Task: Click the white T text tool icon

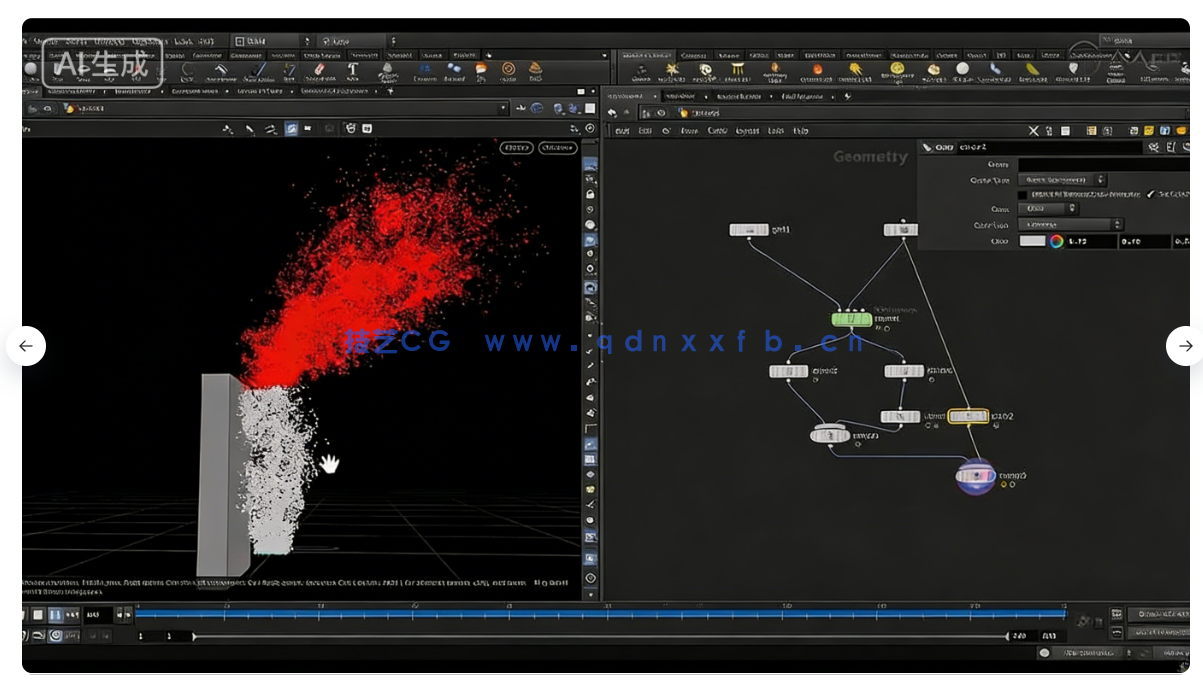Action: pos(353,69)
